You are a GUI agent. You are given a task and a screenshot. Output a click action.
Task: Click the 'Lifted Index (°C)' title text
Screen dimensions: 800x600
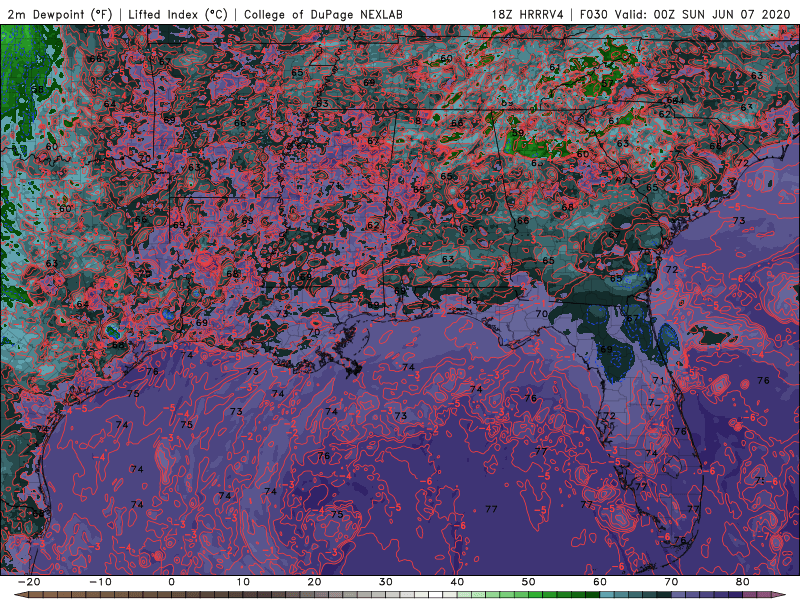178,14
